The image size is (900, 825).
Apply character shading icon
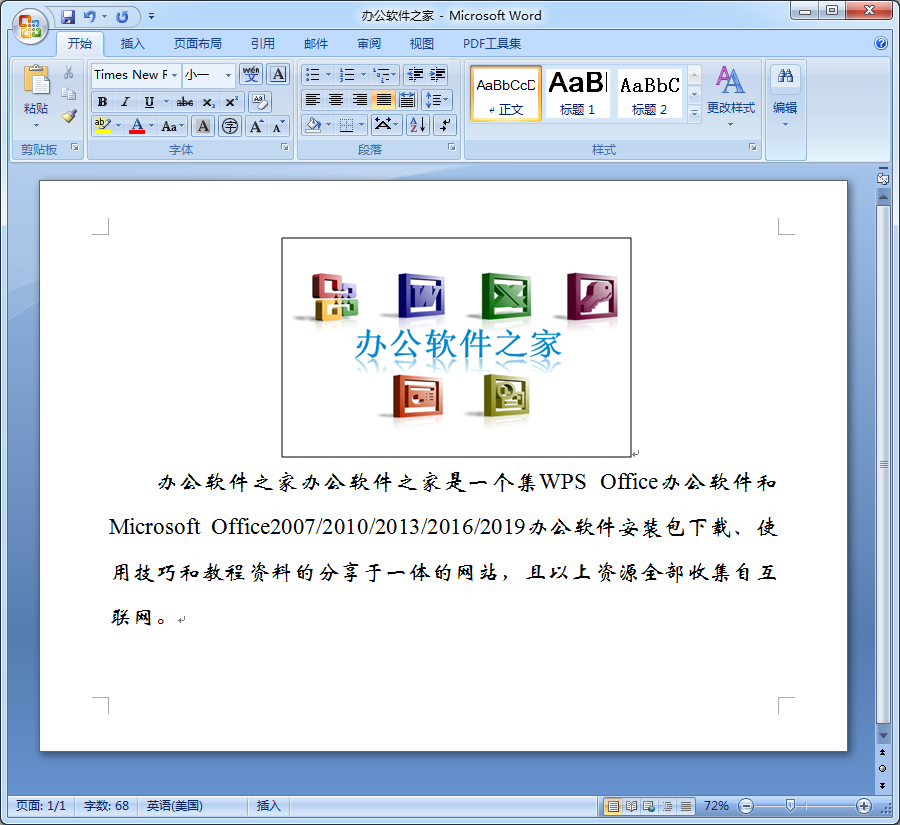click(203, 126)
